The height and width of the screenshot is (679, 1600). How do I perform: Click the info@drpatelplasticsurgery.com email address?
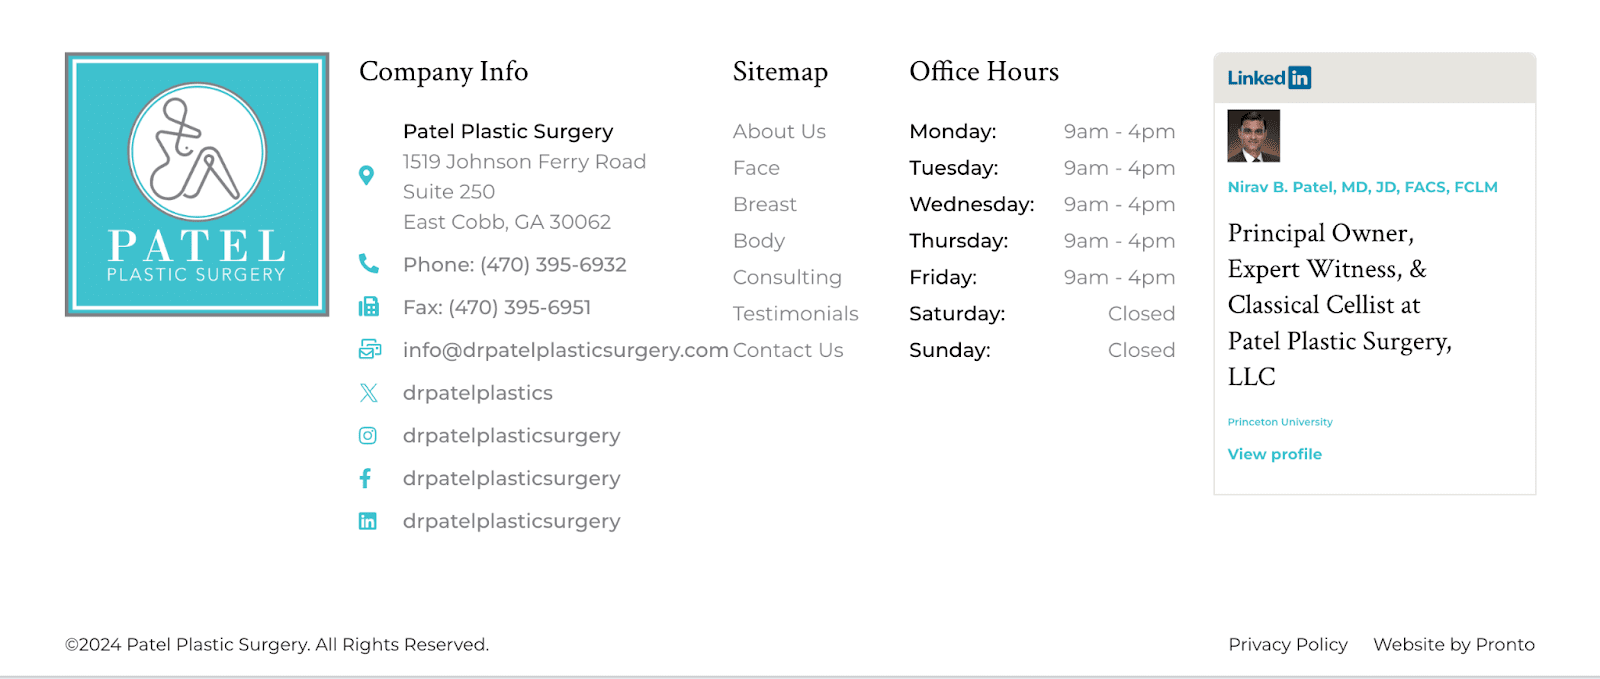566,351
